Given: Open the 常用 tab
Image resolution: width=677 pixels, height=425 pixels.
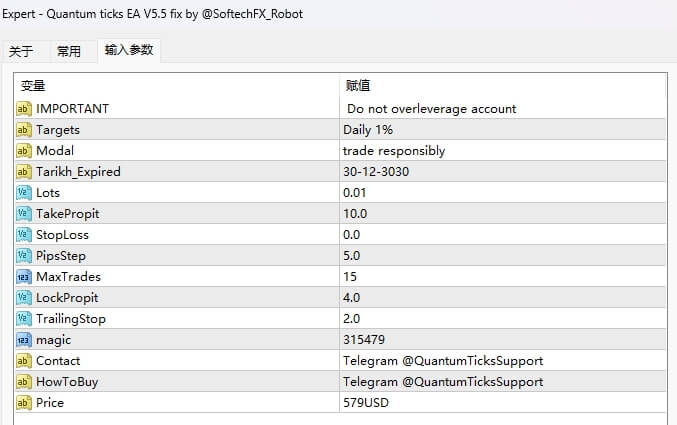Looking at the screenshot, I should tap(69, 51).
